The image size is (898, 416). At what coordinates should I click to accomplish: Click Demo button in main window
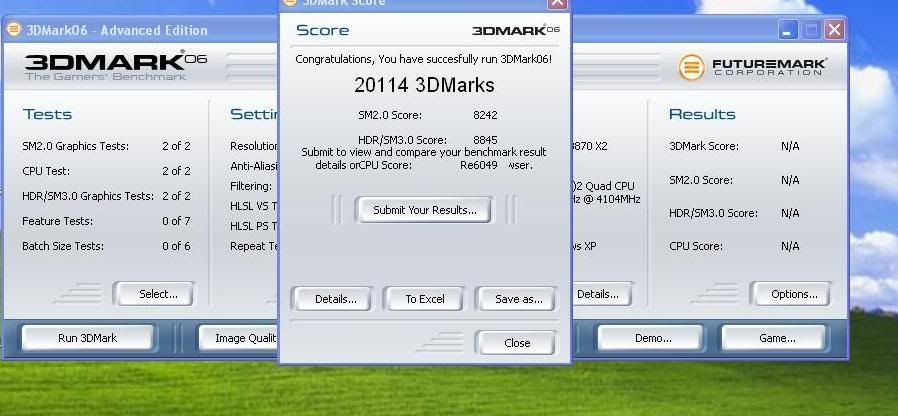point(651,338)
